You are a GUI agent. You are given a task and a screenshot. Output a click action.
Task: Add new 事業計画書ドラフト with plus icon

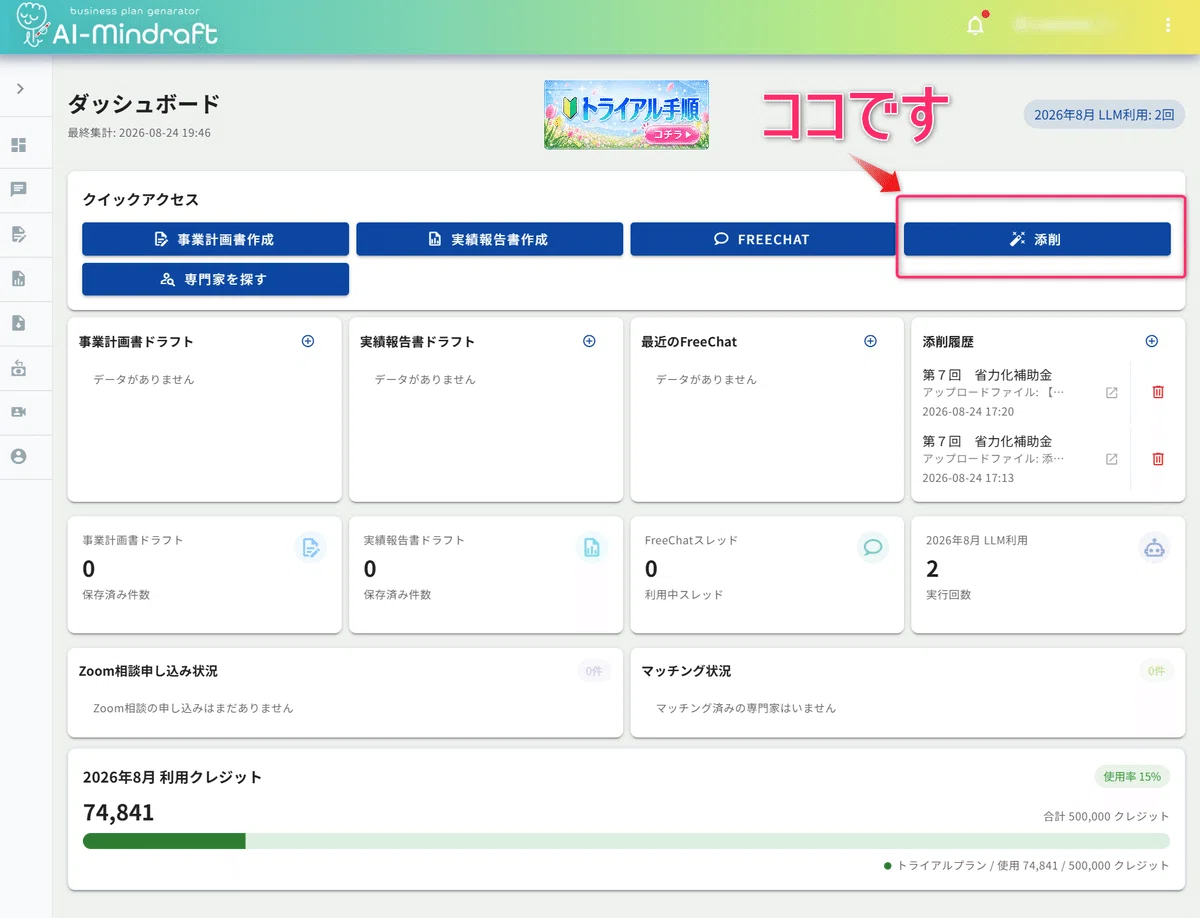(x=308, y=341)
